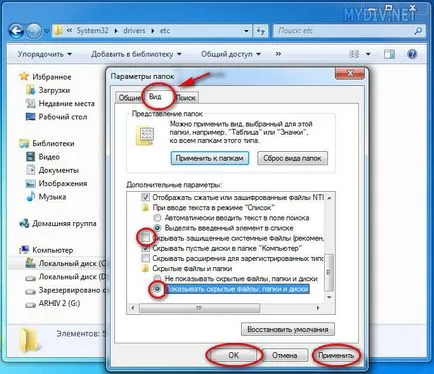Click the При вводе текста в режиме Список folder icon

coord(145,208)
